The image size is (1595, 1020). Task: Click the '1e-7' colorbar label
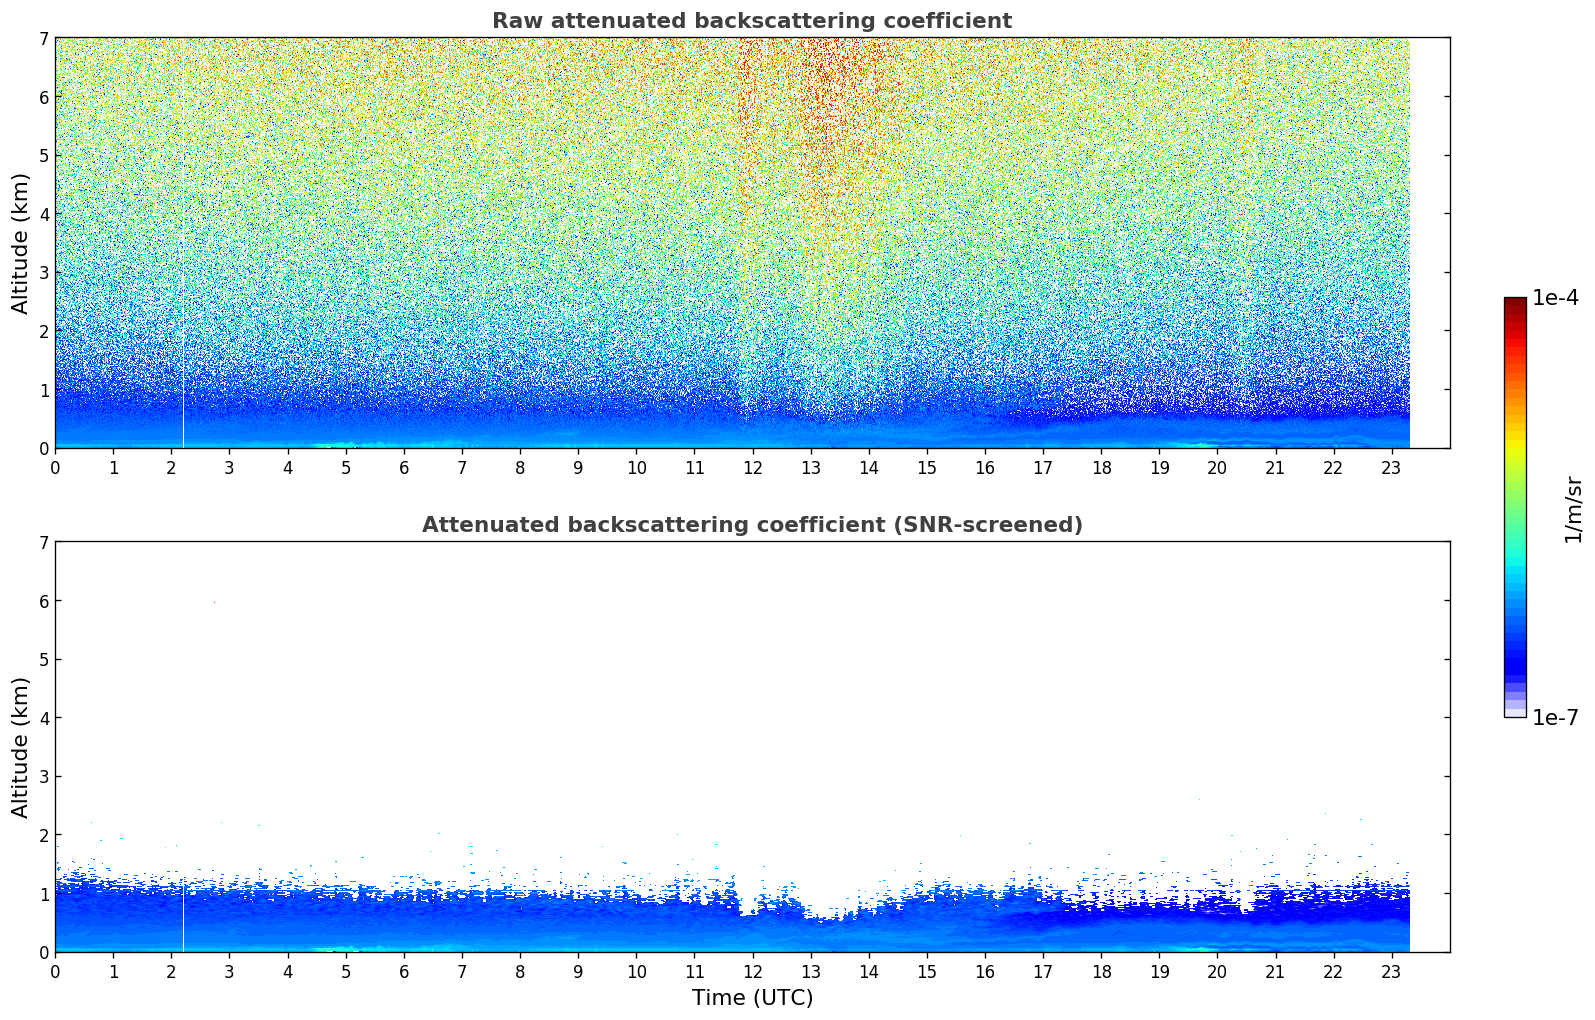click(1556, 718)
